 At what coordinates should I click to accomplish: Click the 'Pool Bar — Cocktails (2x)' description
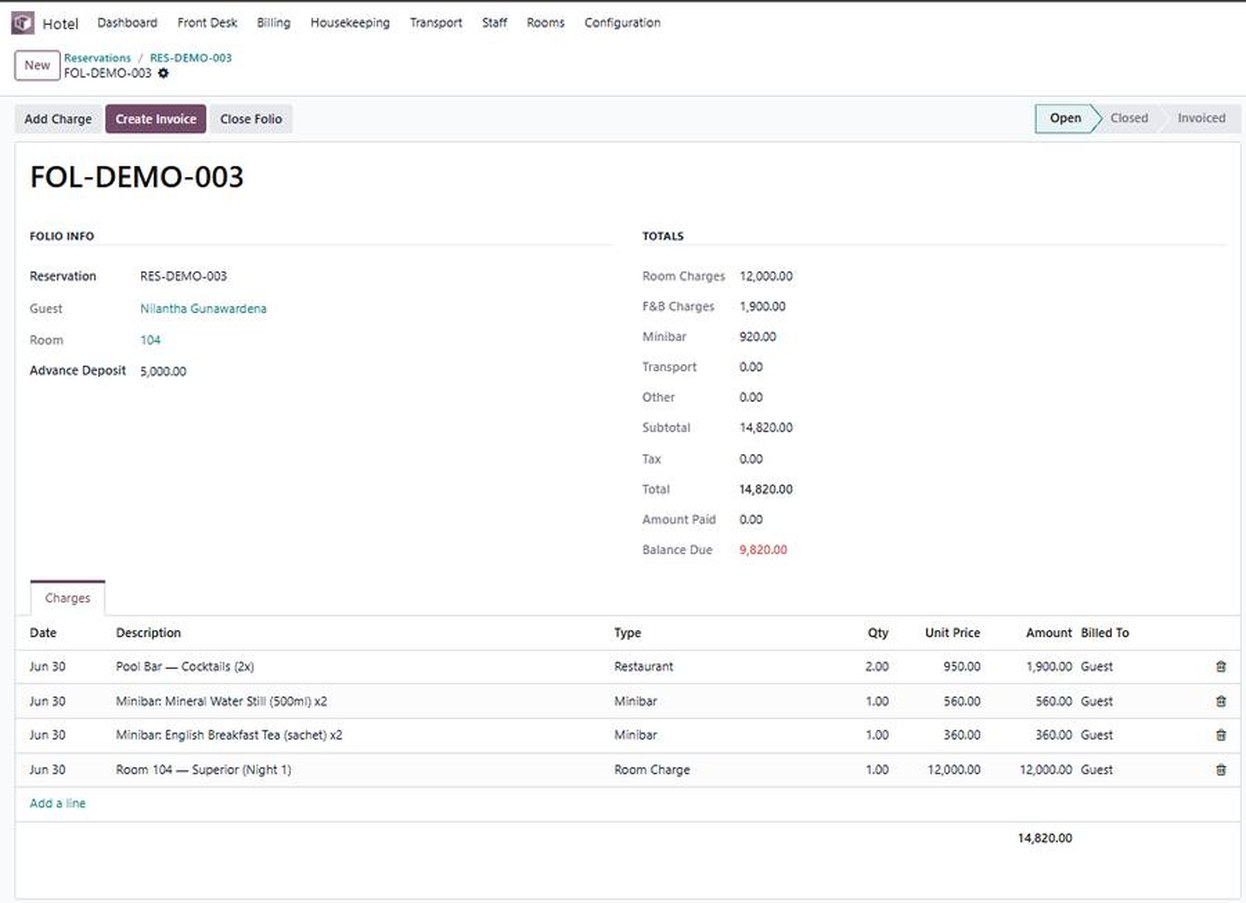(185, 667)
